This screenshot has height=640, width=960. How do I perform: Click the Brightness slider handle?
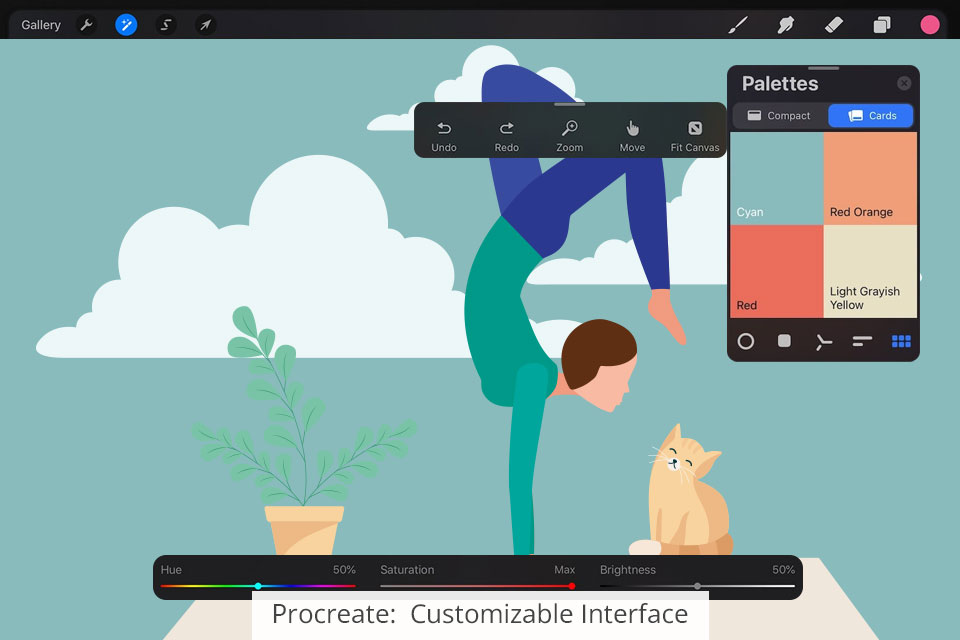tap(697, 586)
